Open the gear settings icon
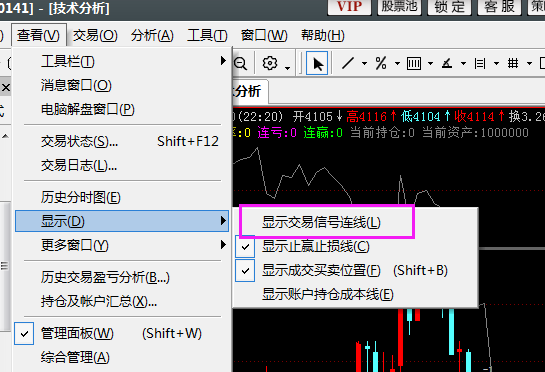 click(270, 63)
